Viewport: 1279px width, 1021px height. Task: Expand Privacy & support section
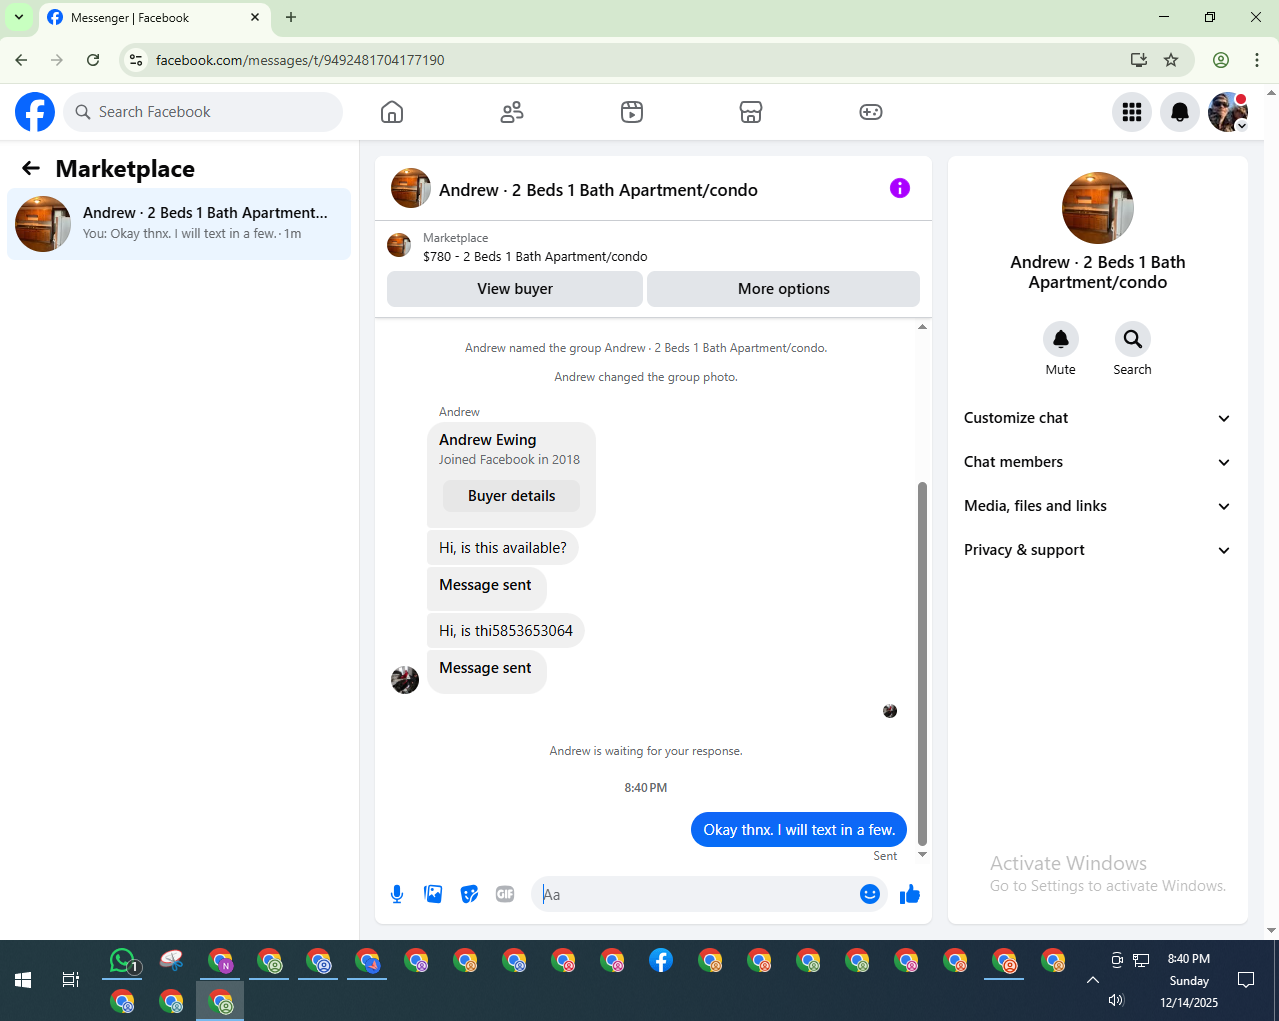1098,550
